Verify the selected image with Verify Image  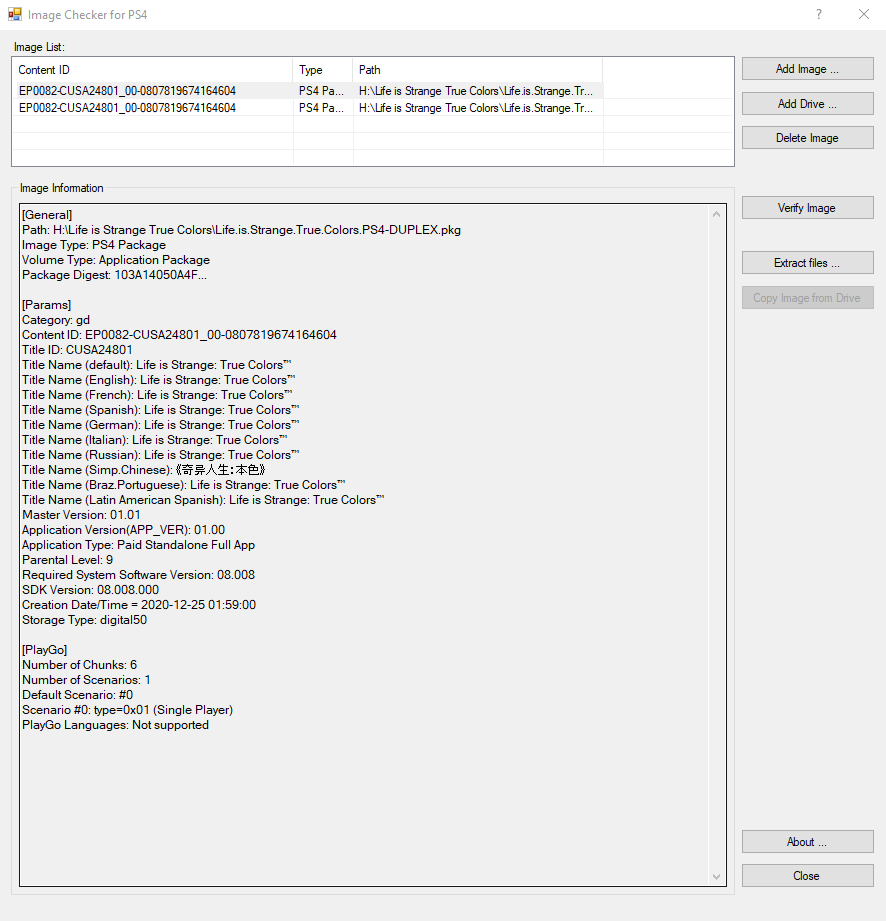(807, 207)
